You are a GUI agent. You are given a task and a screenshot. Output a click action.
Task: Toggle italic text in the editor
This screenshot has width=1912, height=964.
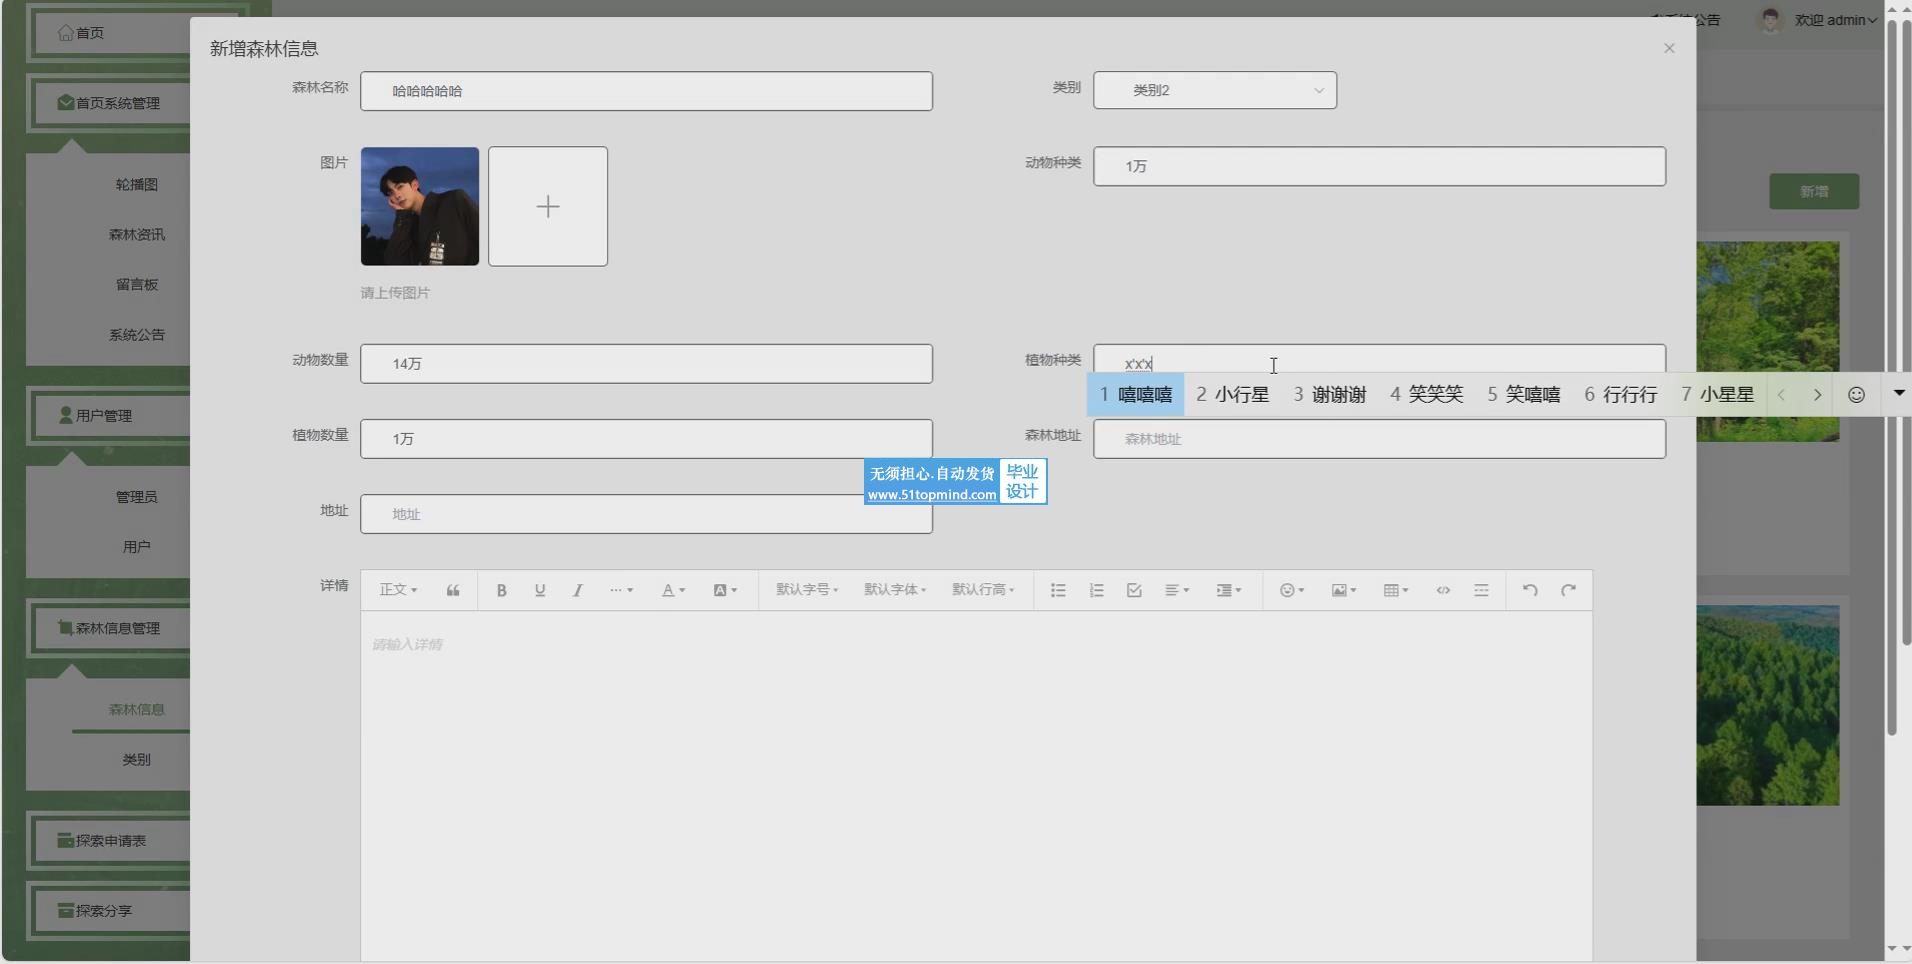click(x=578, y=590)
